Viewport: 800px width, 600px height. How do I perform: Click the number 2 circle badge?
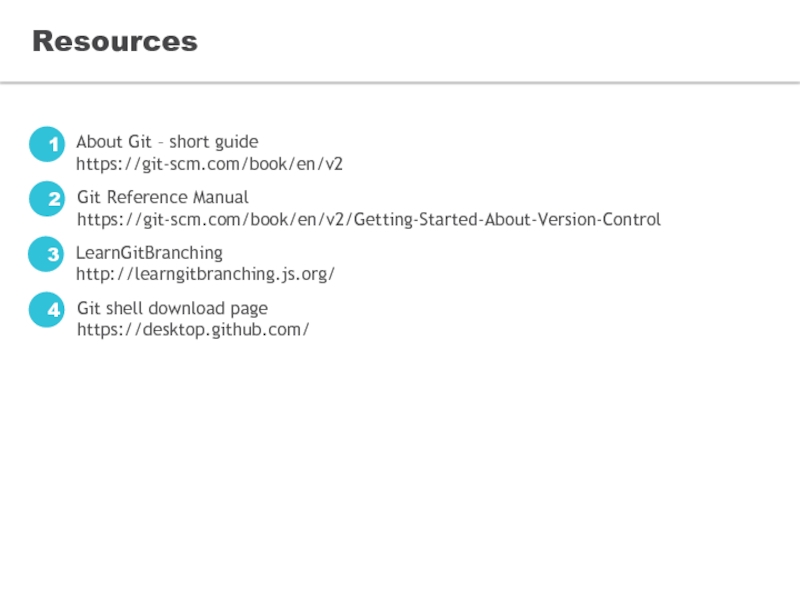(x=46, y=200)
